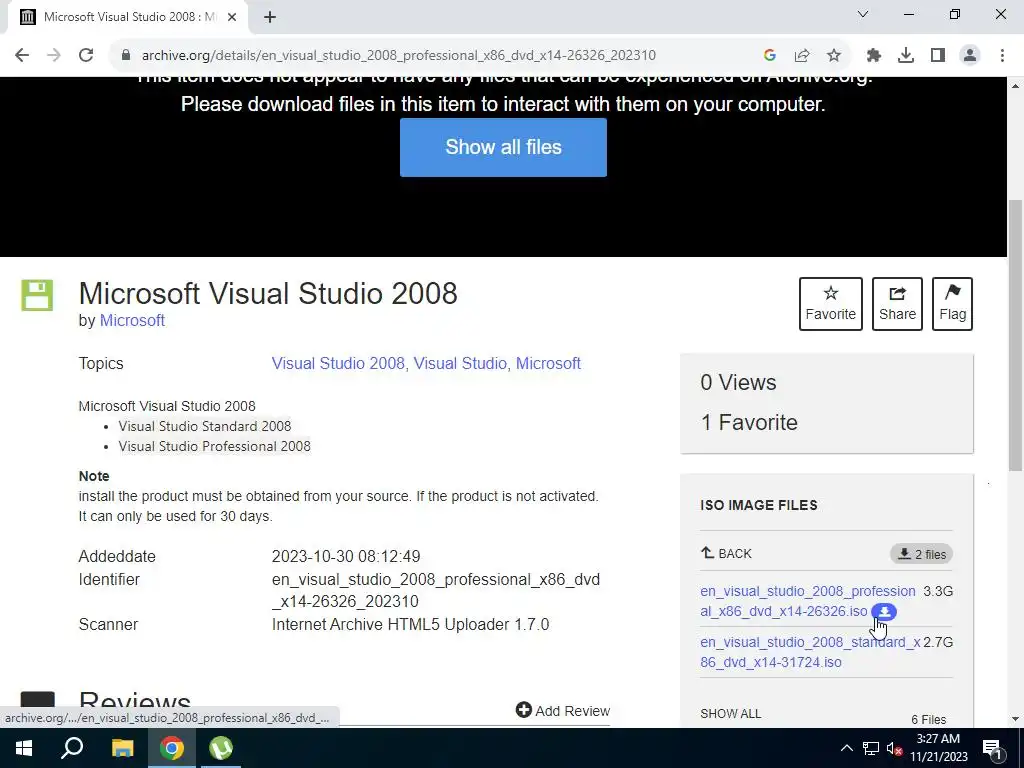Open the Chrome three-dot menu
The width and height of the screenshot is (1024, 768).
pos(1002,55)
